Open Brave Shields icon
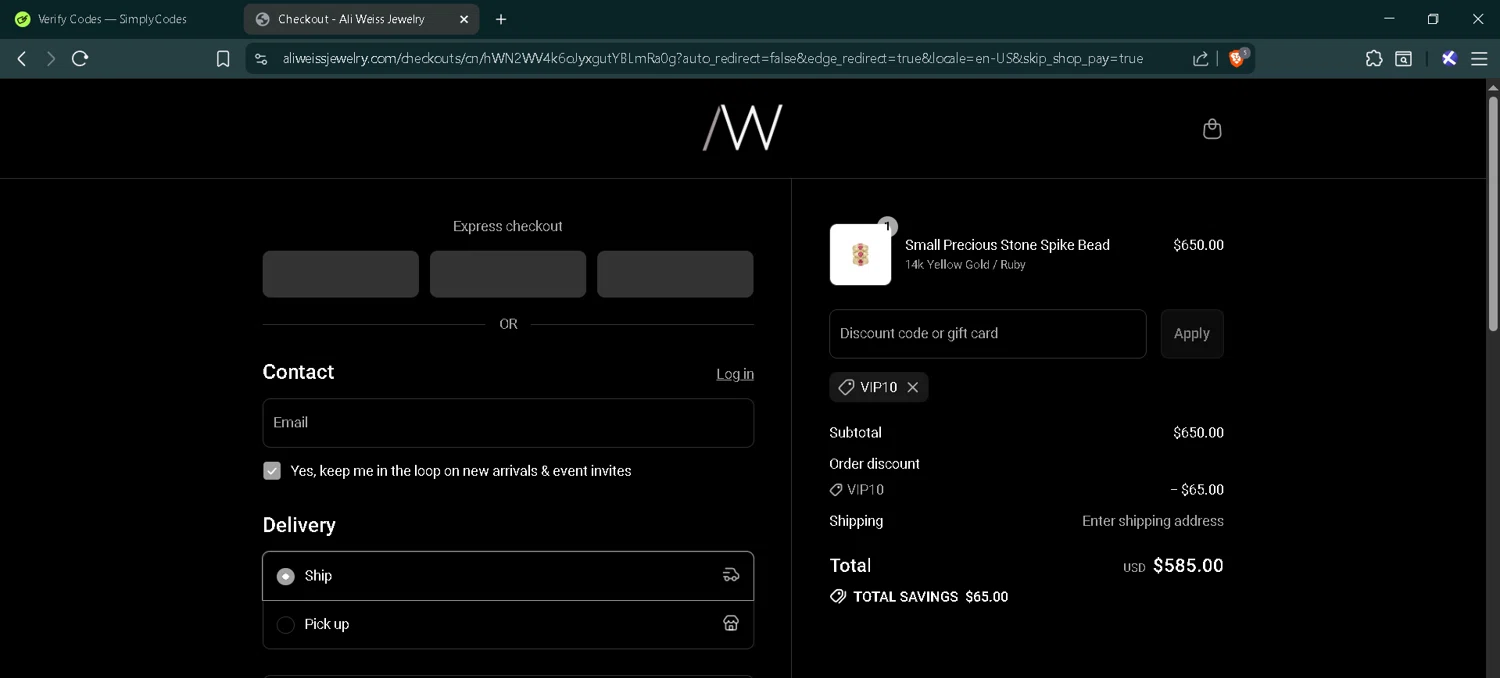 (x=1237, y=58)
